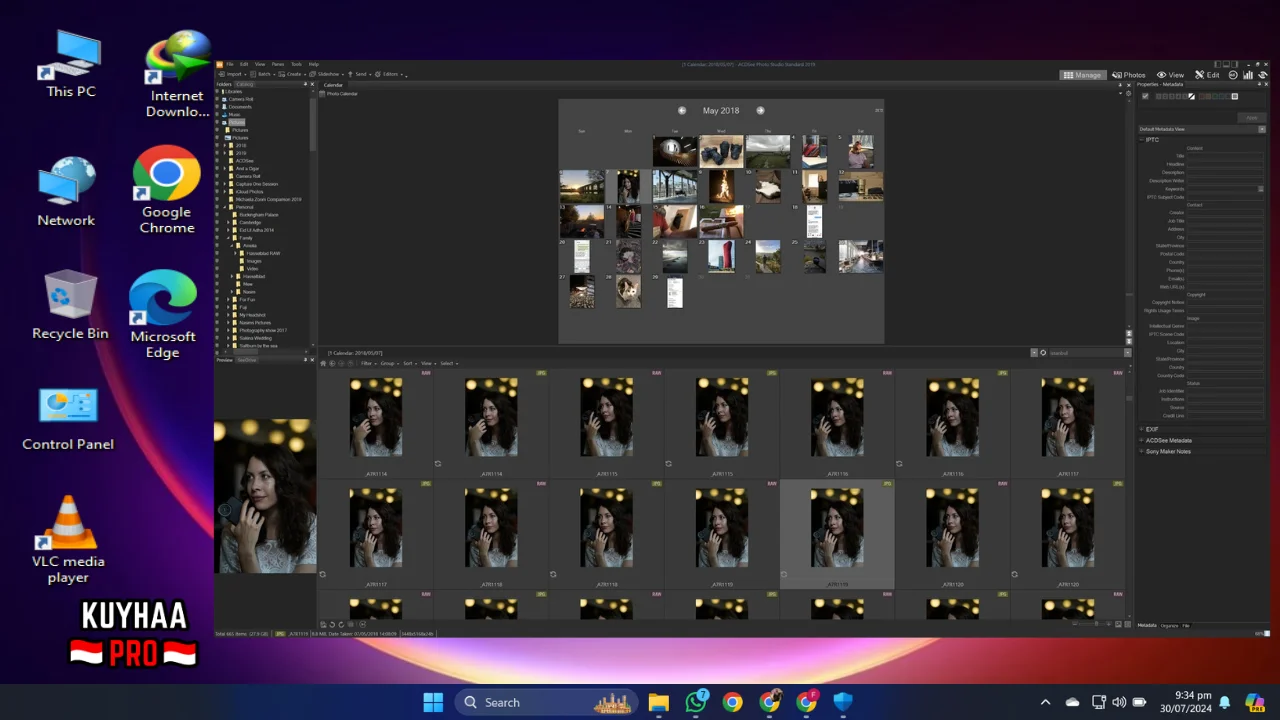The width and height of the screenshot is (1280, 720).
Task: Select the Libraries tree item
Action: tap(235, 91)
